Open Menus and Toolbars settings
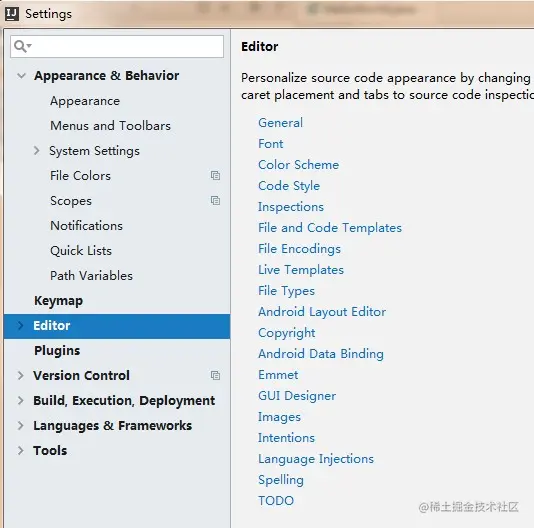Screen dimensions: 534x528 [110, 126]
